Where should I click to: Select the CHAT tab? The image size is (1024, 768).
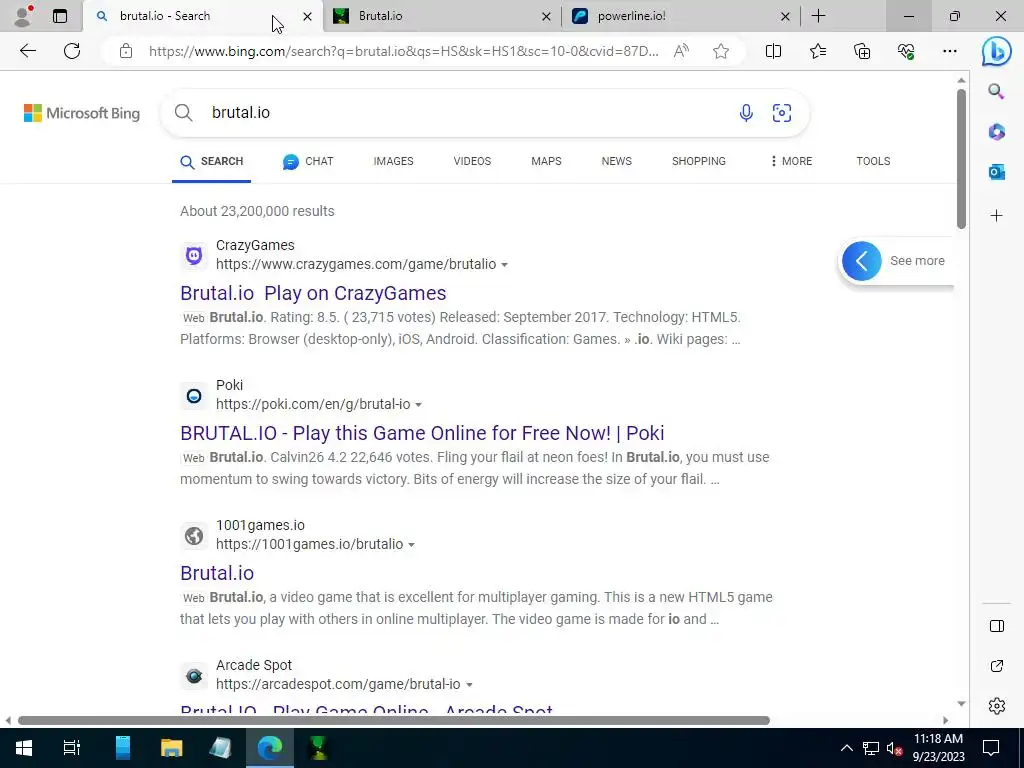click(308, 161)
